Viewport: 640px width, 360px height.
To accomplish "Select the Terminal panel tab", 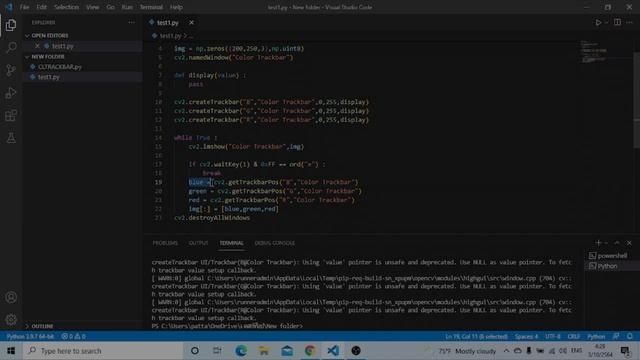I will pos(231,243).
